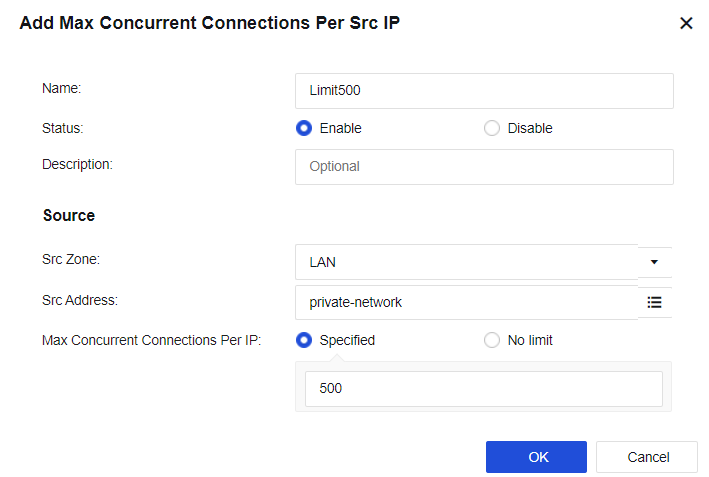This screenshot has width=709, height=477.
Task: Focus the 500 connections value field
Action: click(484, 388)
